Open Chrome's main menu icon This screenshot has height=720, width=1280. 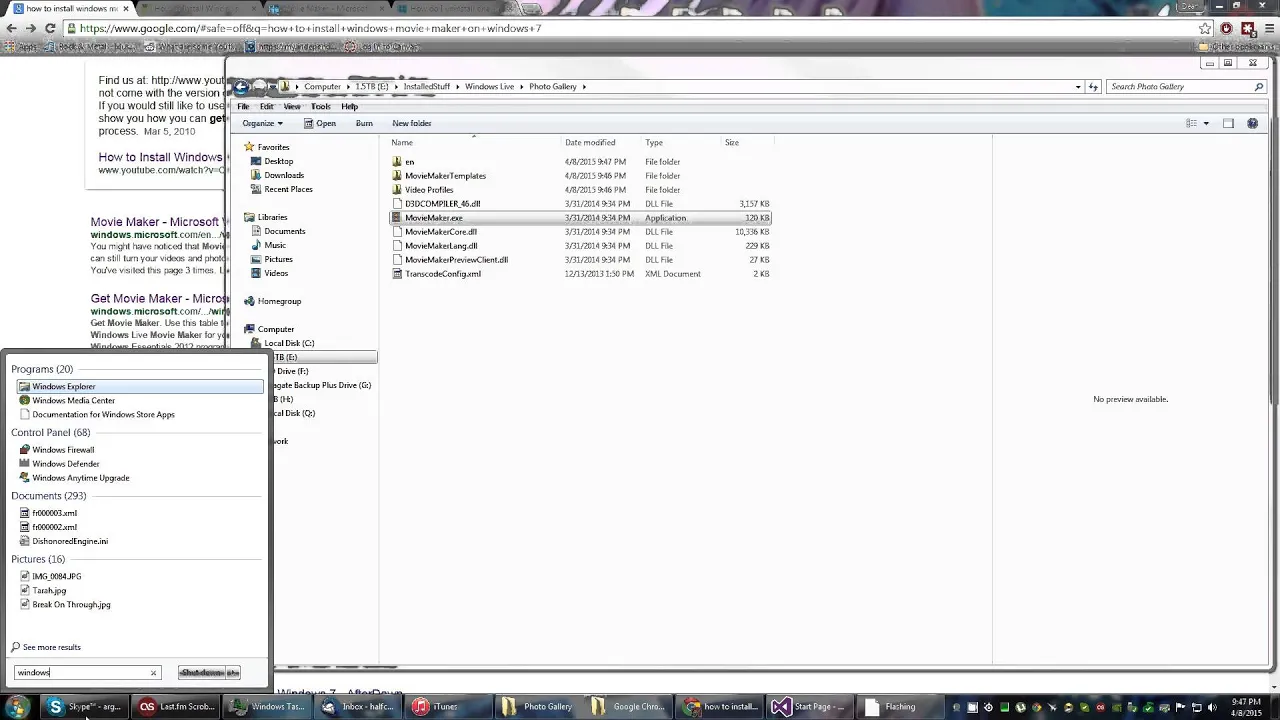[1268, 28]
